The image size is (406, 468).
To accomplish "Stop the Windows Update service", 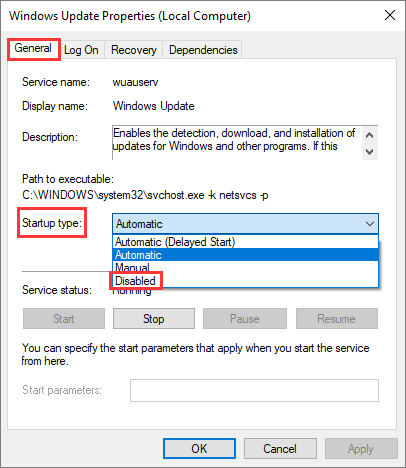I will tap(154, 319).
